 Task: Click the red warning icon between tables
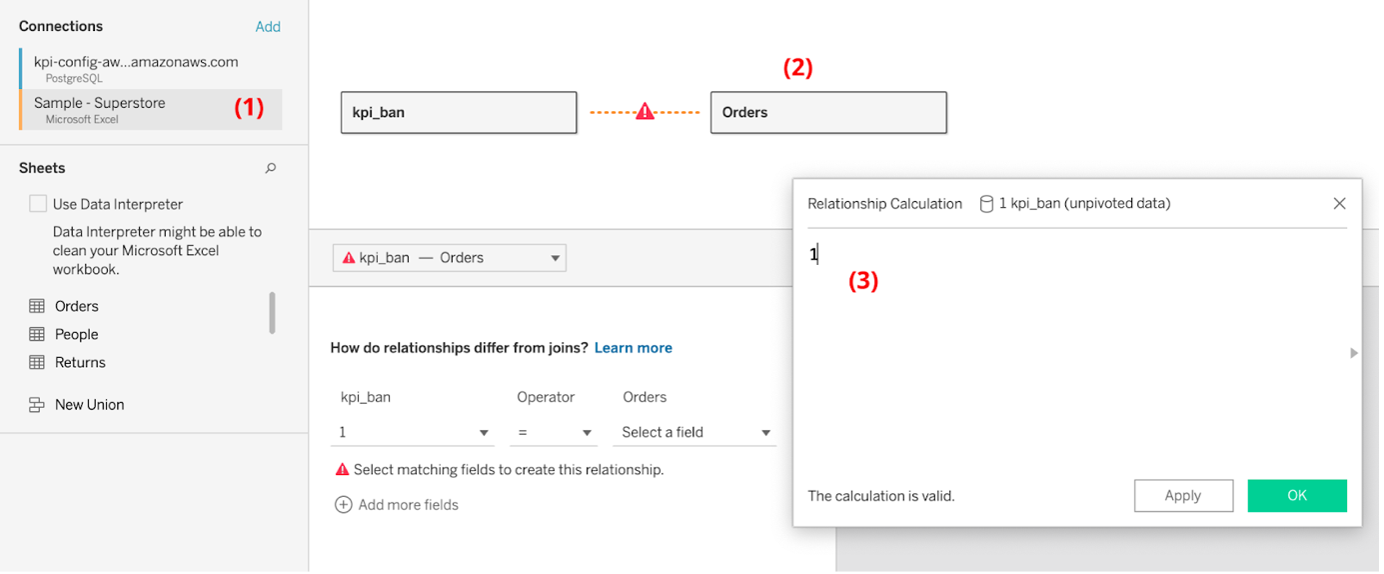point(645,112)
